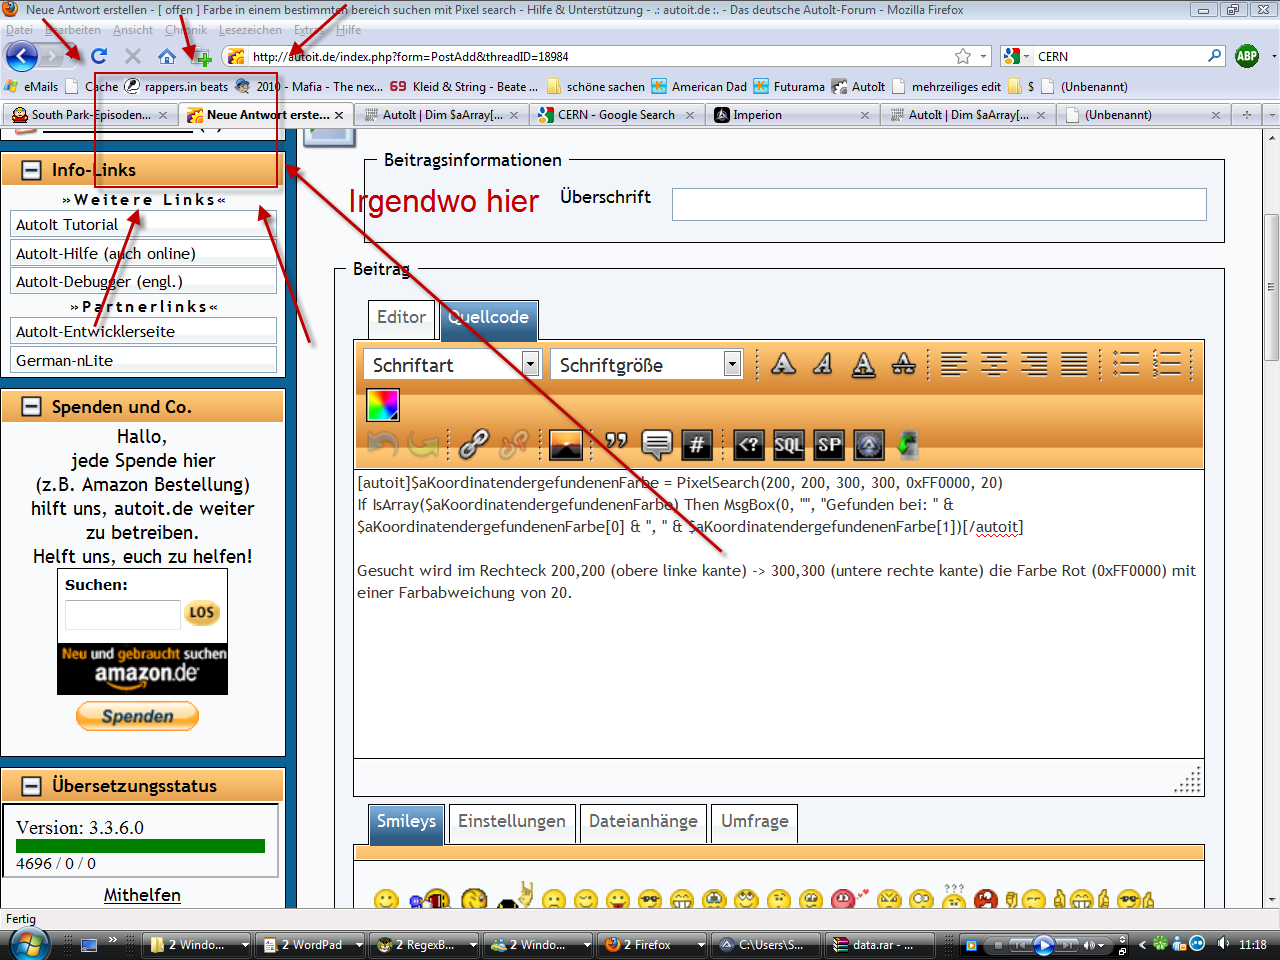1280x960 pixels.
Task: Collapse the Spenden und Co. box
Action: pos(32,407)
